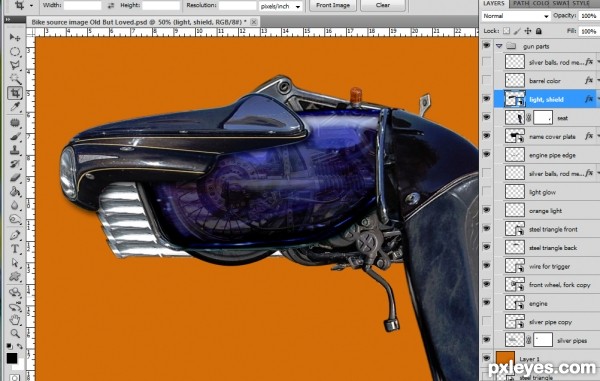Lock all layer attributes

[538, 31]
